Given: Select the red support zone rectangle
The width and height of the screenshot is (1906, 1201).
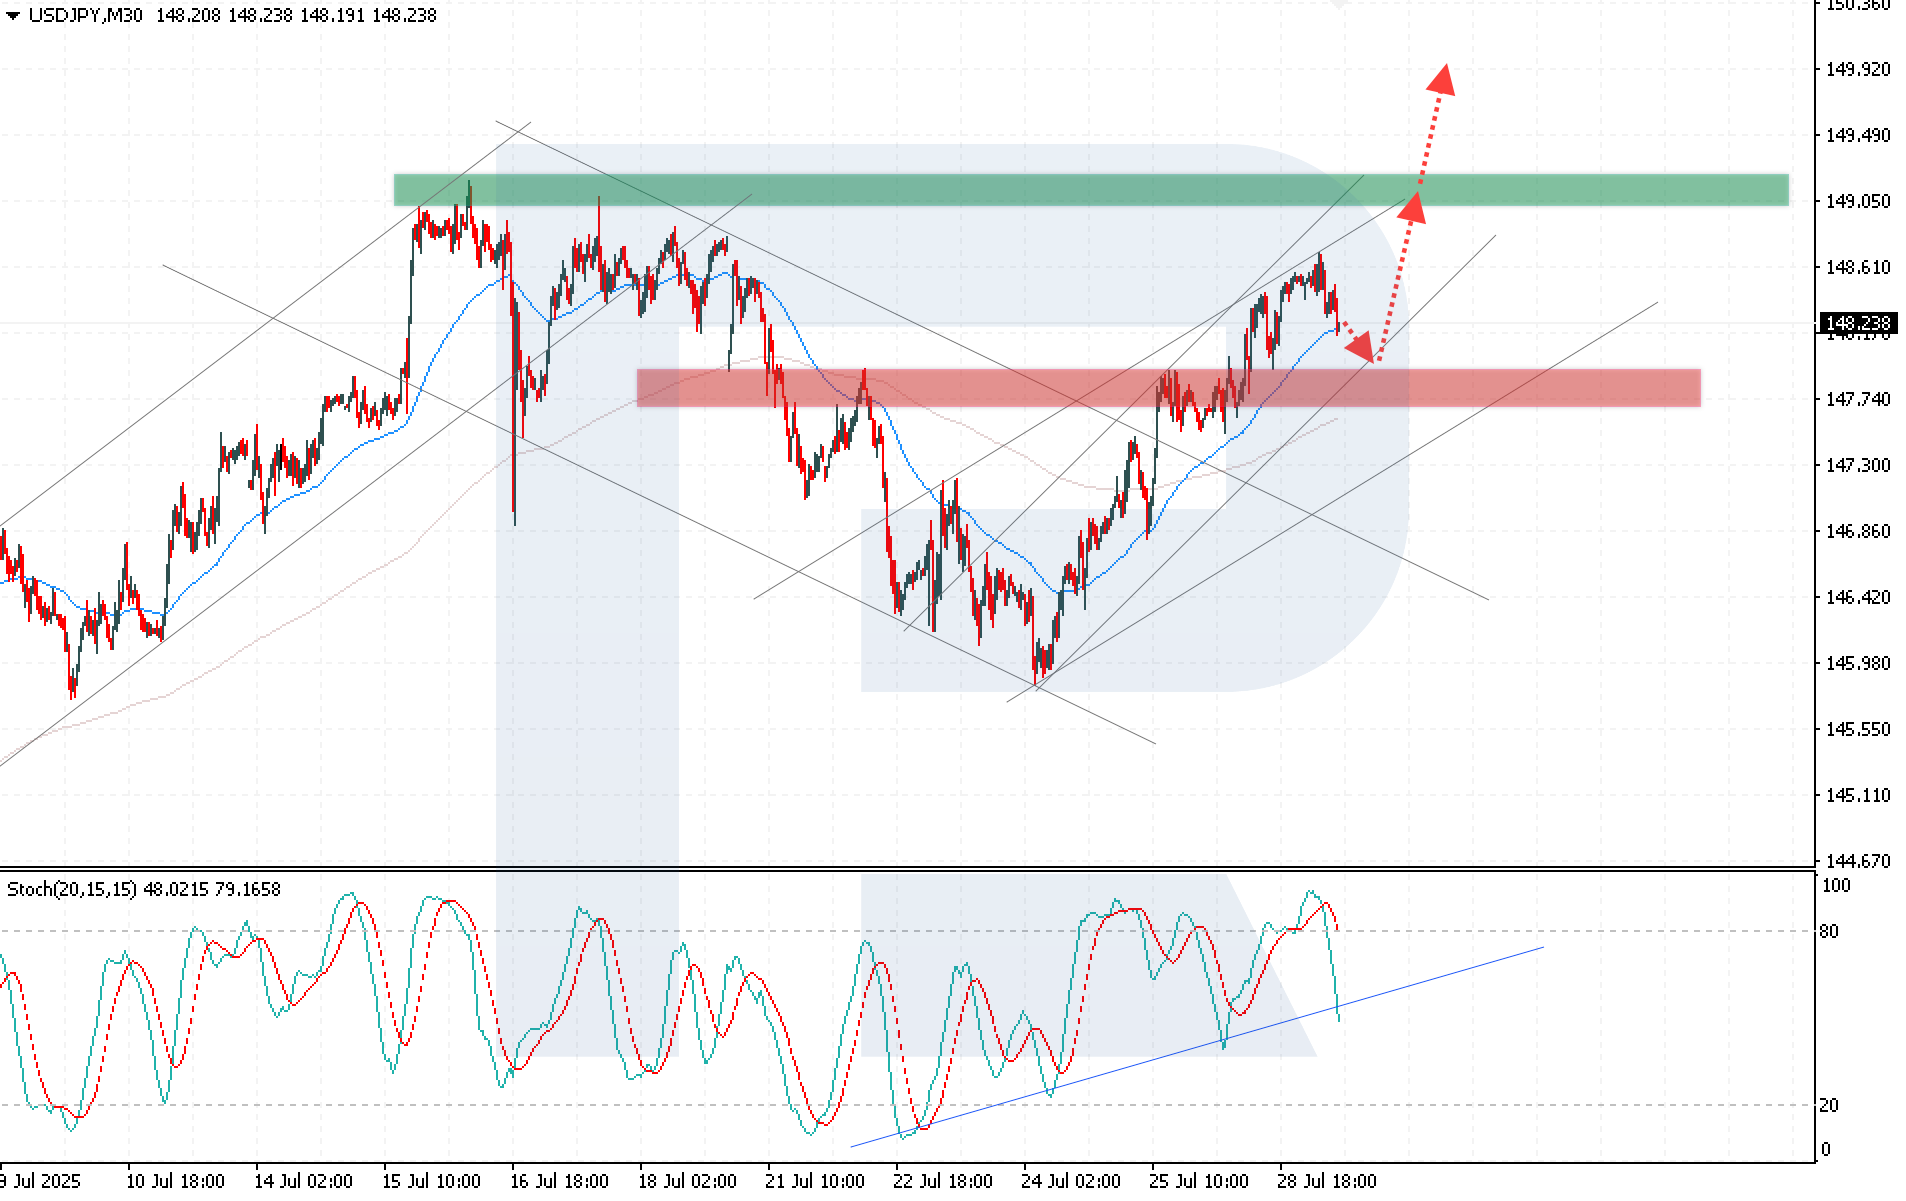Looking at the screenshot, I should pos(1168,388).
